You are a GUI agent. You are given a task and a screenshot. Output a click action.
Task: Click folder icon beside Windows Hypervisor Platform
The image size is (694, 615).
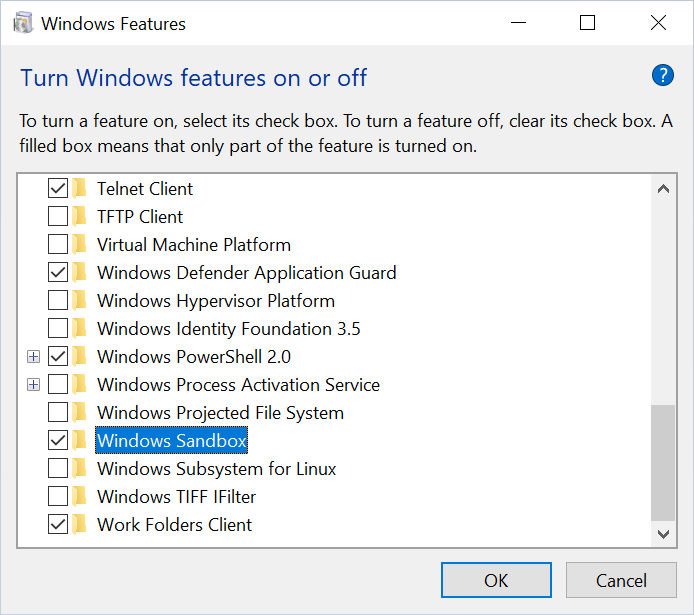pyautogui.click(x=80, y=300)
